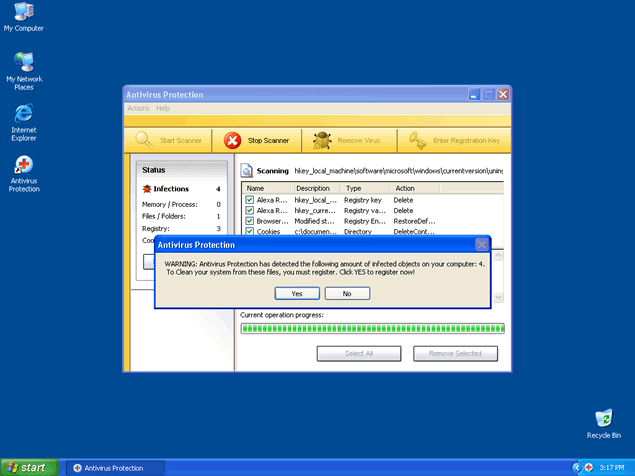Click Yes in the warning dialog
The width and height of the screenshot is (635, 476).
point(297,293)
